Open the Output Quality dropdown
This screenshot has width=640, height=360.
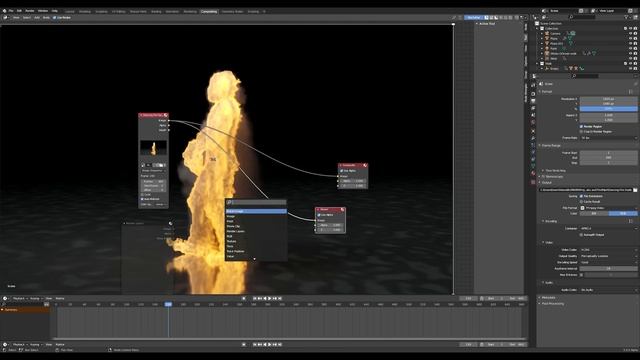[x=609, y=256]
